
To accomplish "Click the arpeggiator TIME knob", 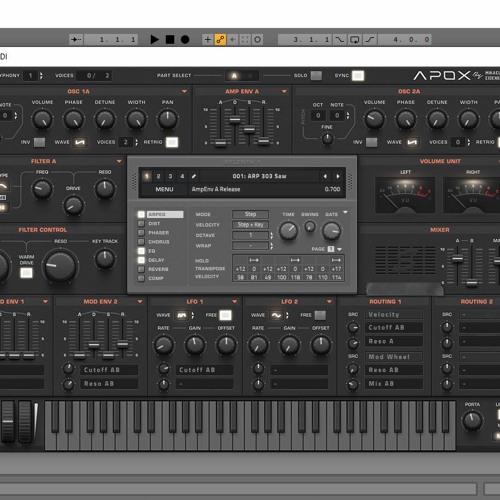I will pyautogui.click(x=288, y=231).
